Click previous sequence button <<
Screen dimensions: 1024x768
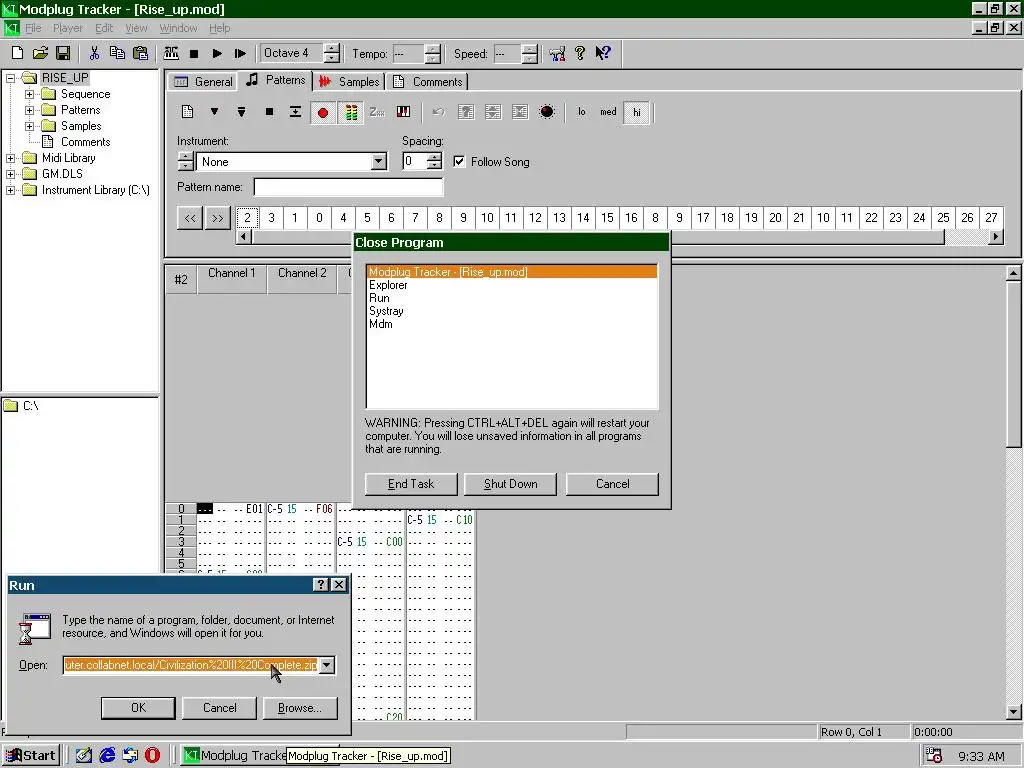[x=189, y=218]
